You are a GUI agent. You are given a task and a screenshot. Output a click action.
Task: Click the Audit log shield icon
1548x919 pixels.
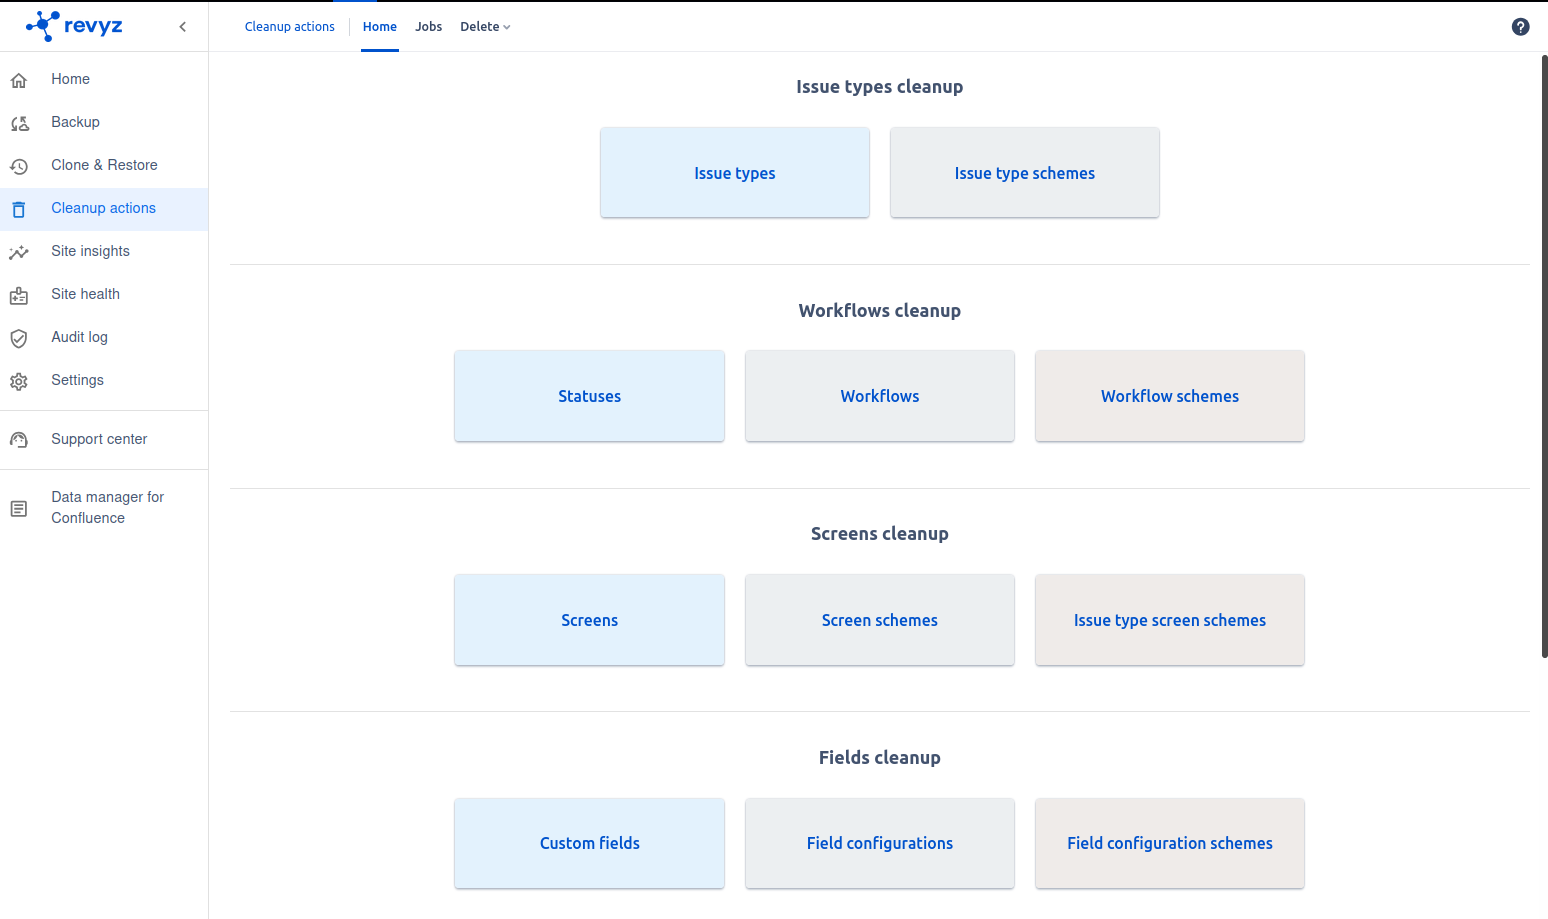[x=19, y=338]
